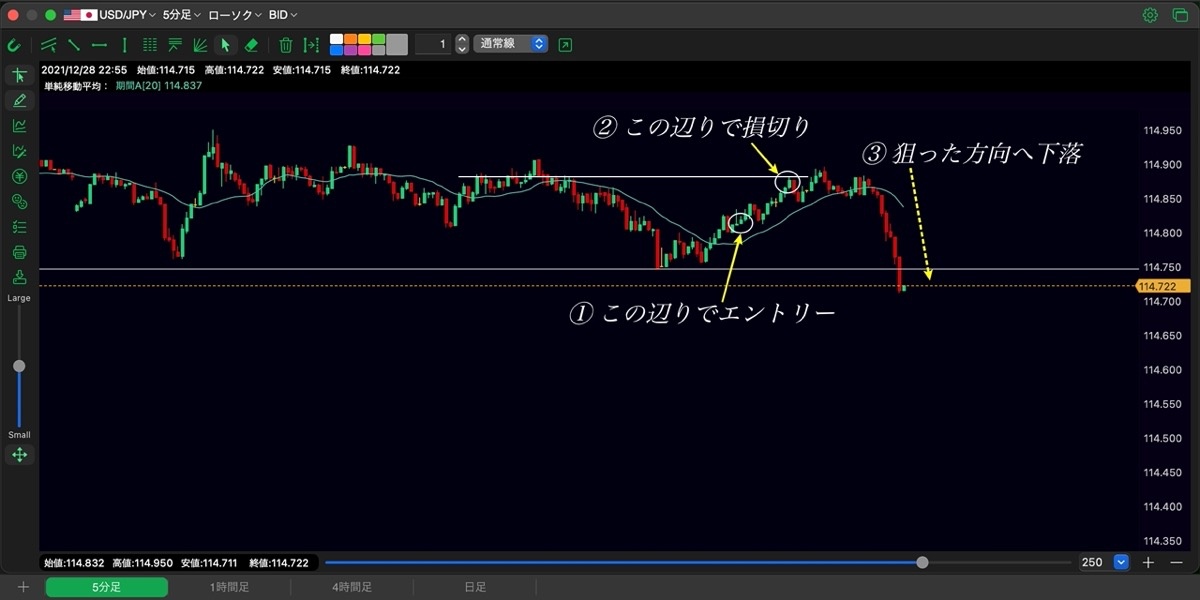This screenshot has height=600, width=1200.
Task: Select the horizontal line drawing tool
Action: (x=99, y=44)
